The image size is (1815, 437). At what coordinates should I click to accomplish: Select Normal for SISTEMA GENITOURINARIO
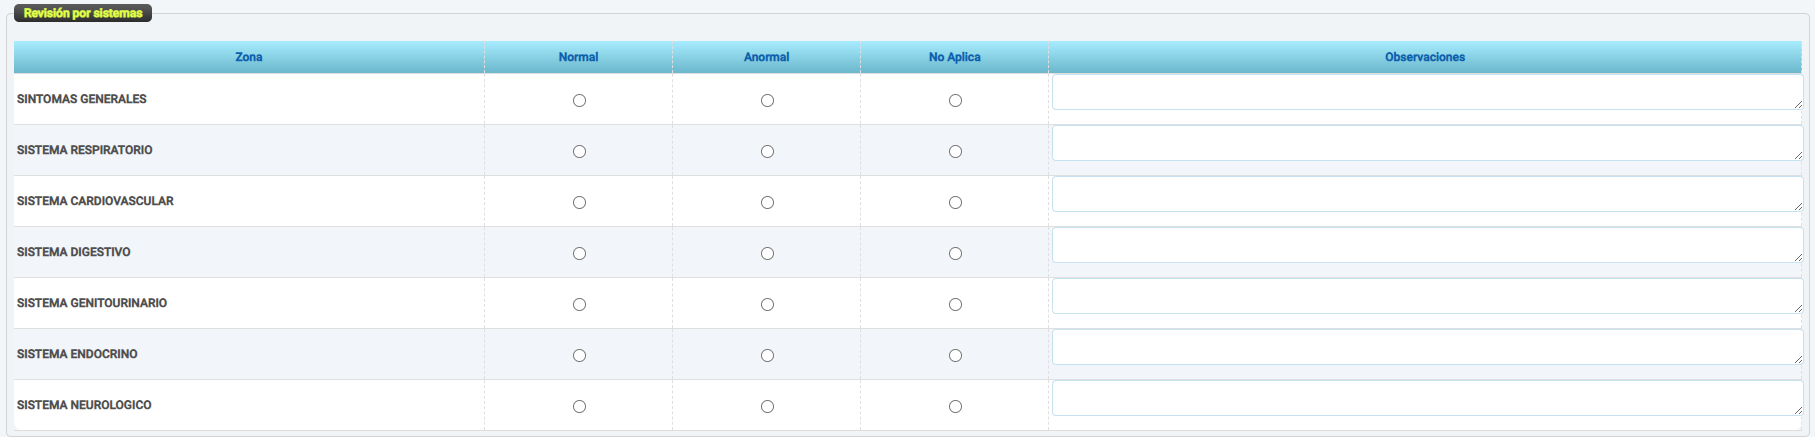pos(579,305)
